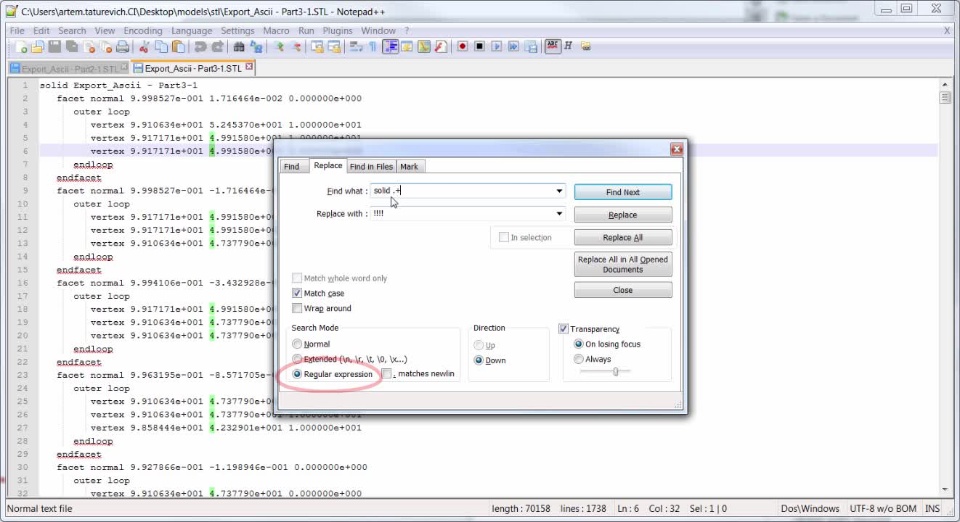Open the Plugins menu
The image size is (960, 522).
(337, 31)
